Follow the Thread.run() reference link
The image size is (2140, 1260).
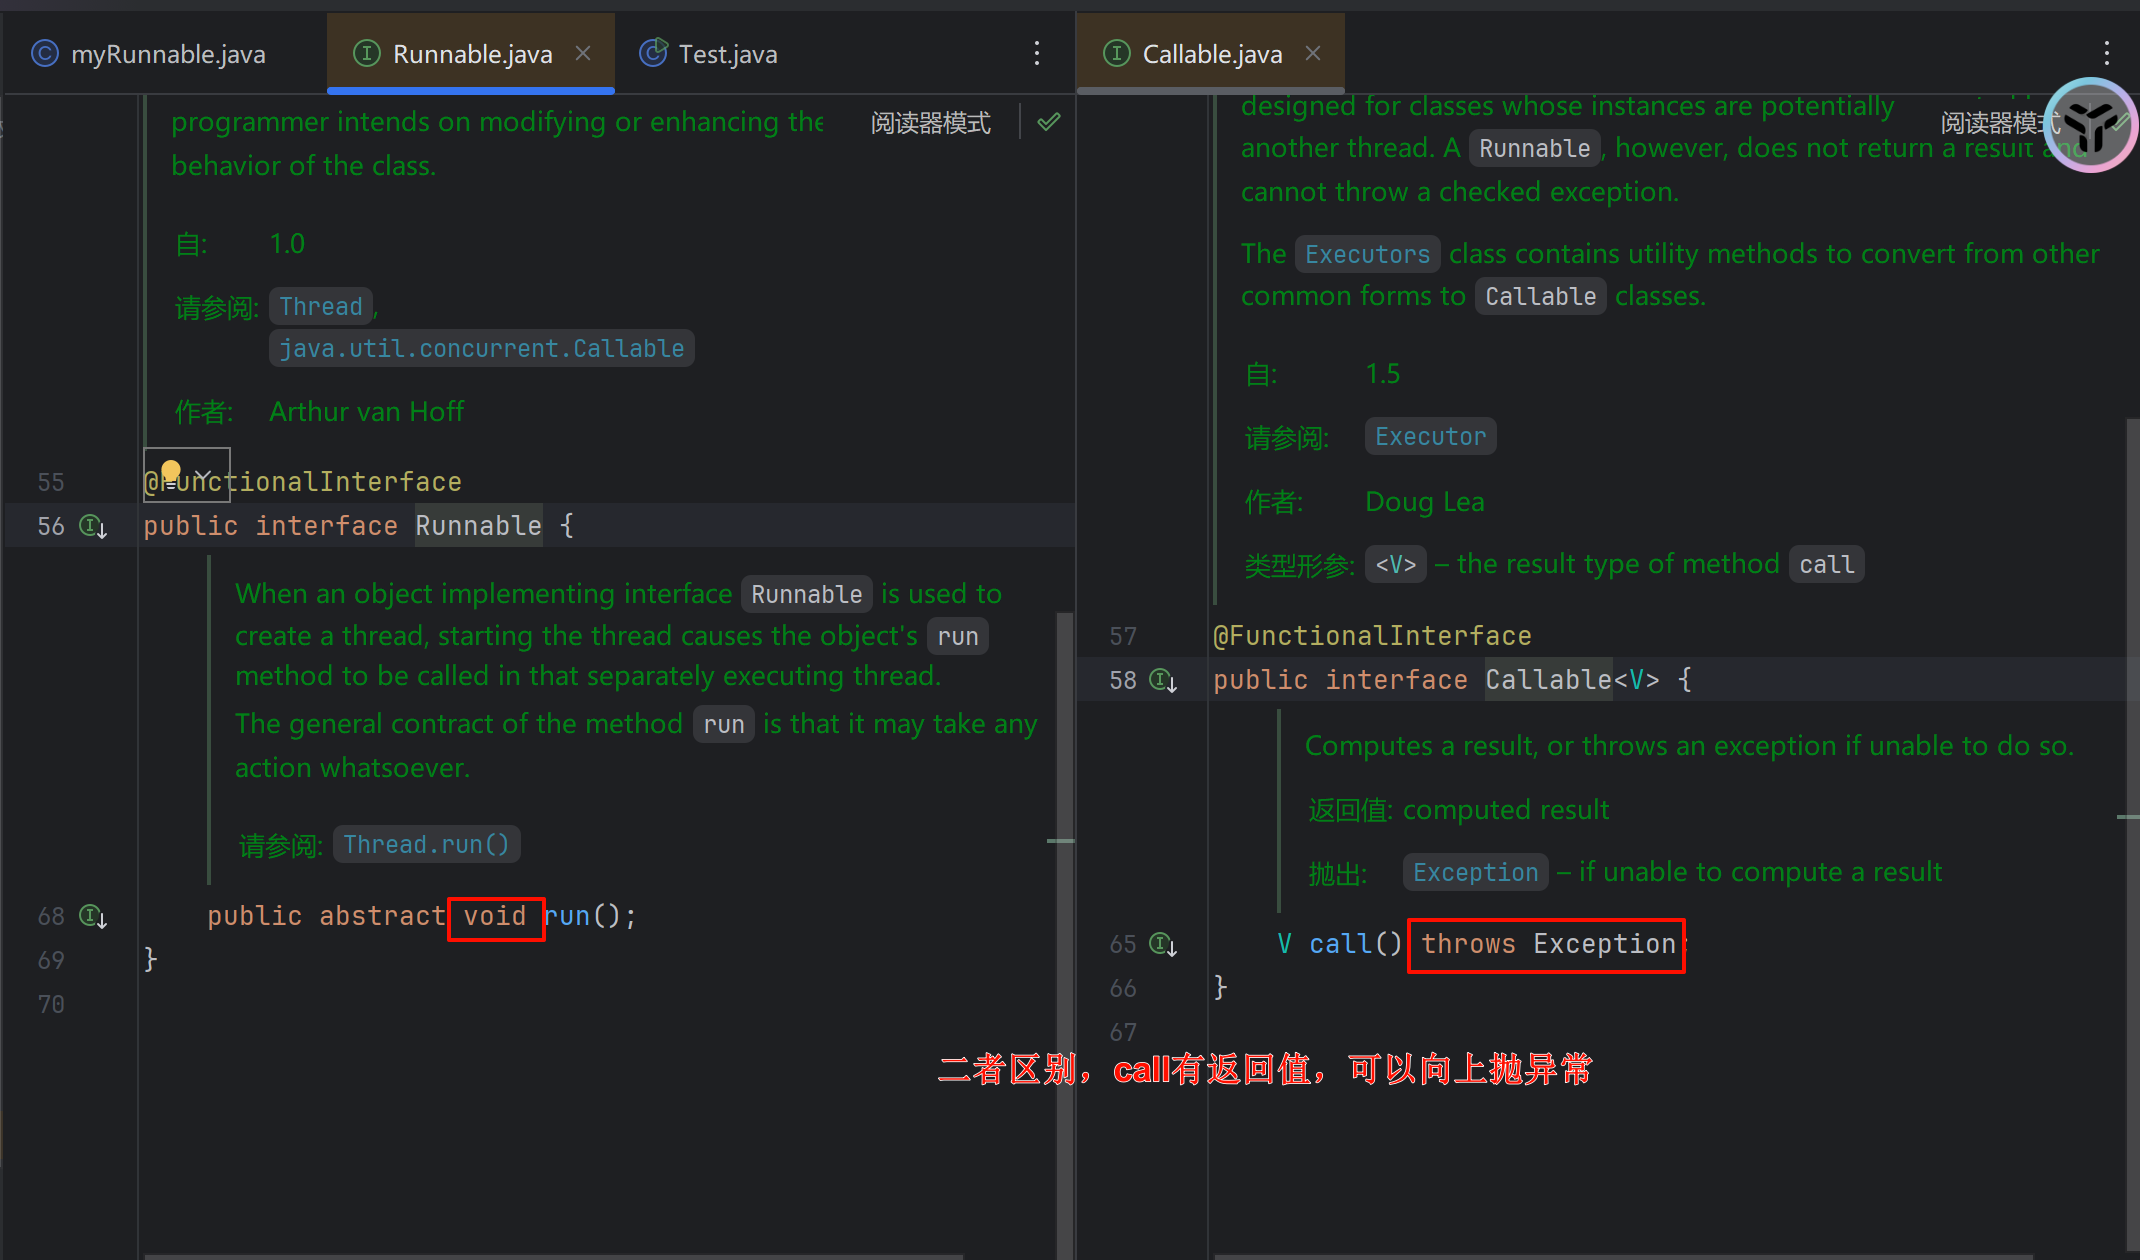[x=426, y=844]
